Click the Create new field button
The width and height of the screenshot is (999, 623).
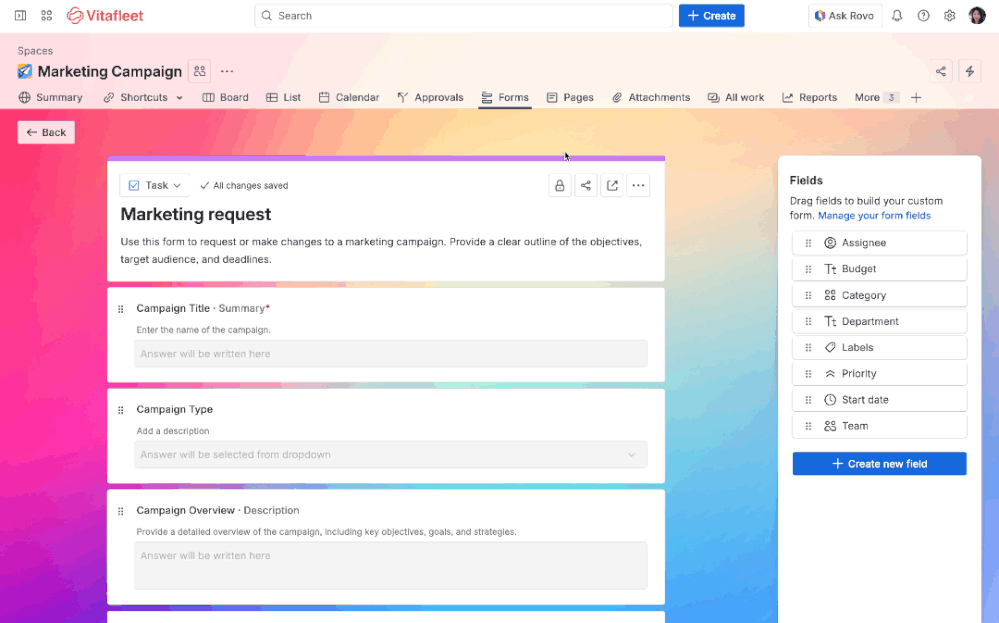(x=879, y=463)
